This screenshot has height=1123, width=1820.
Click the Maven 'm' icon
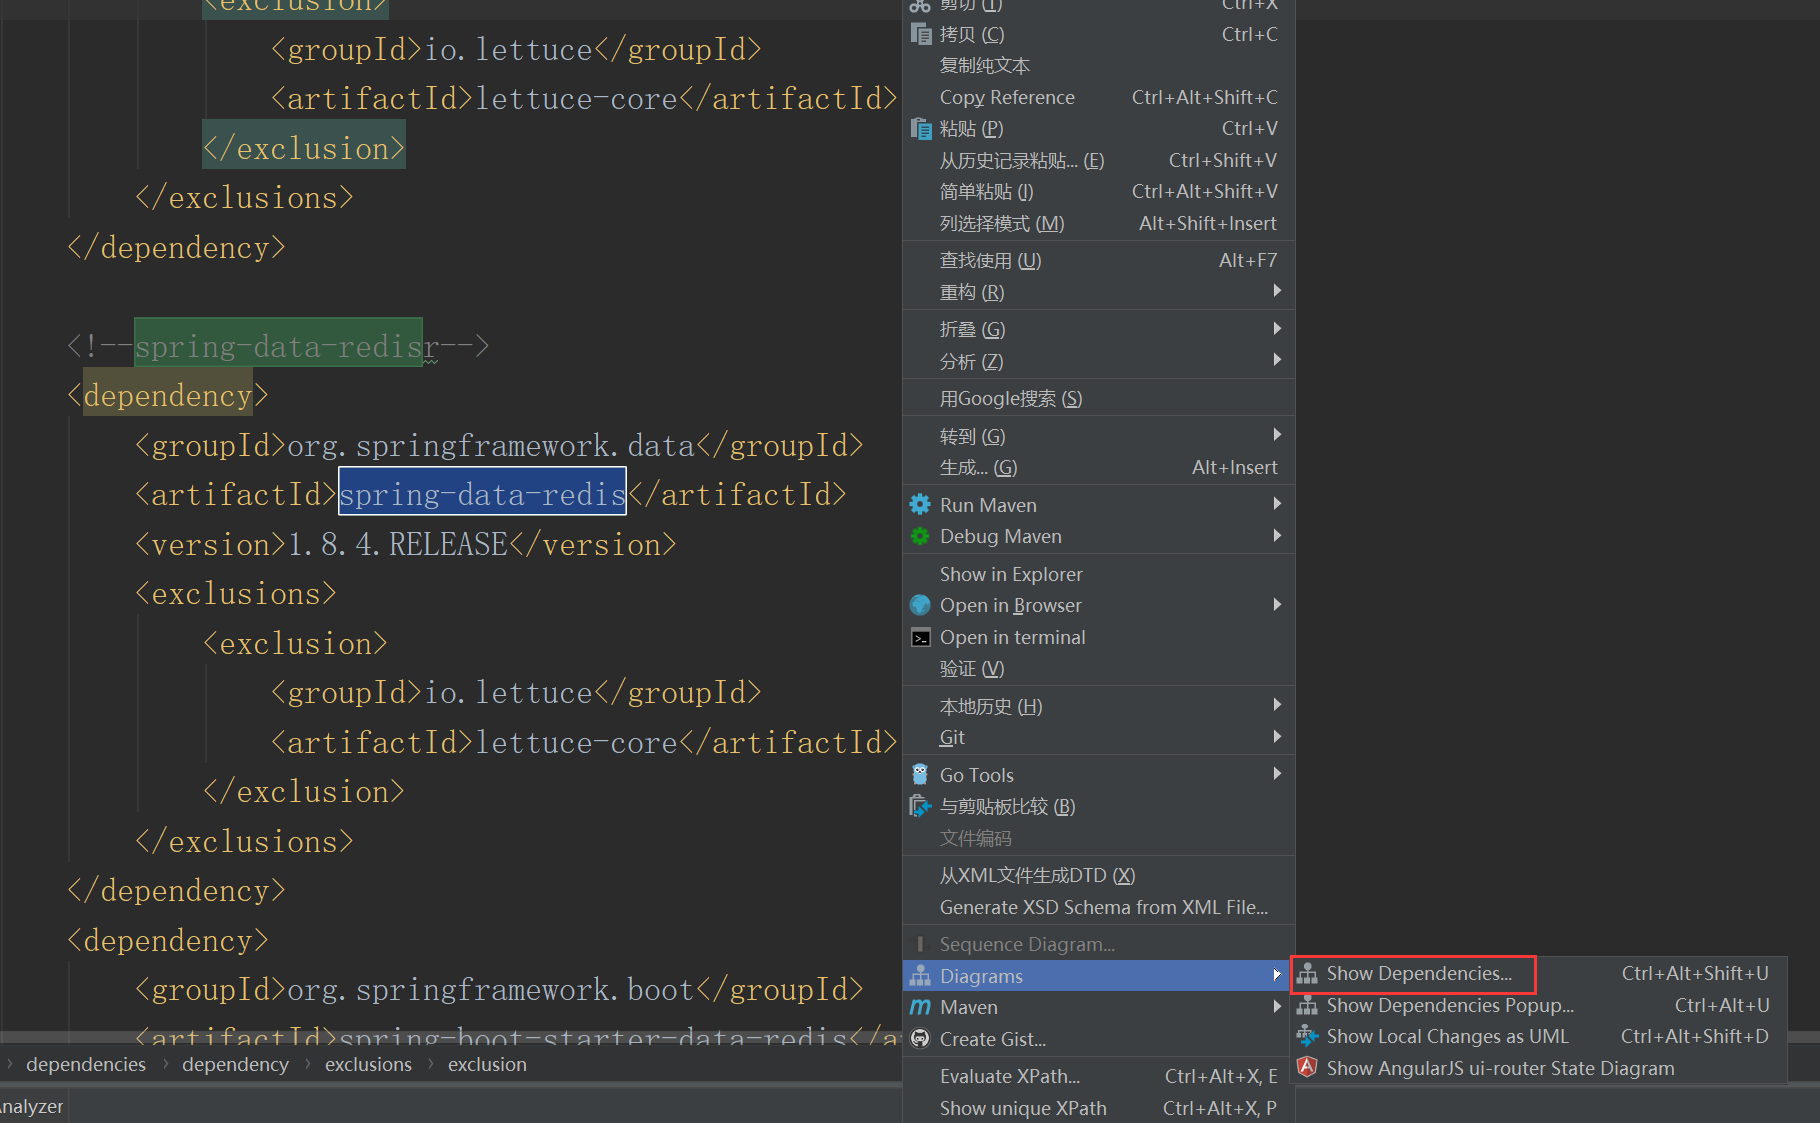920,1007
